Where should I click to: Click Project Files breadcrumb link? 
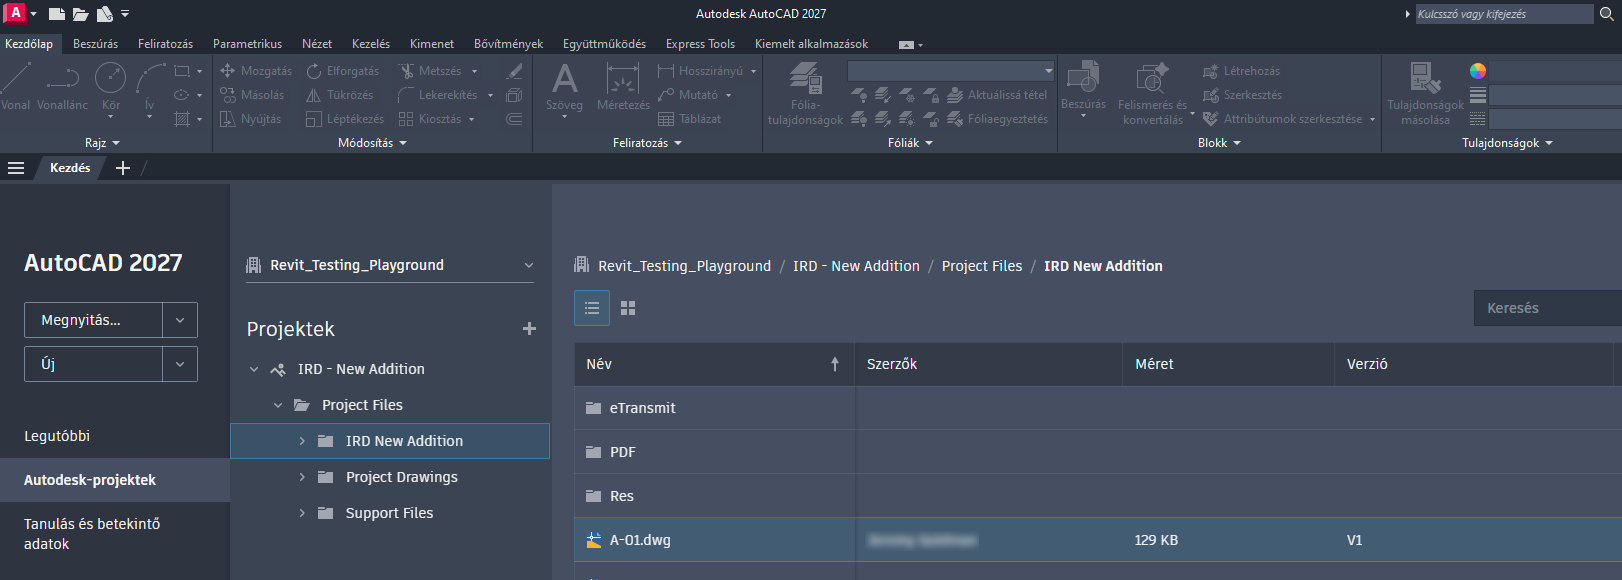[x=982, y=266]
